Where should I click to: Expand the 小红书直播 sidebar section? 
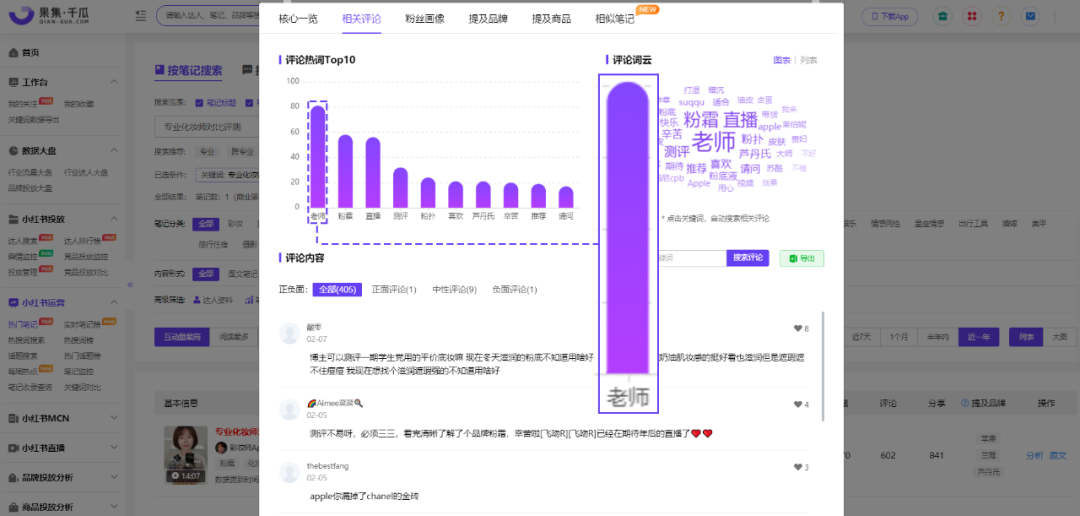[114, 448]
